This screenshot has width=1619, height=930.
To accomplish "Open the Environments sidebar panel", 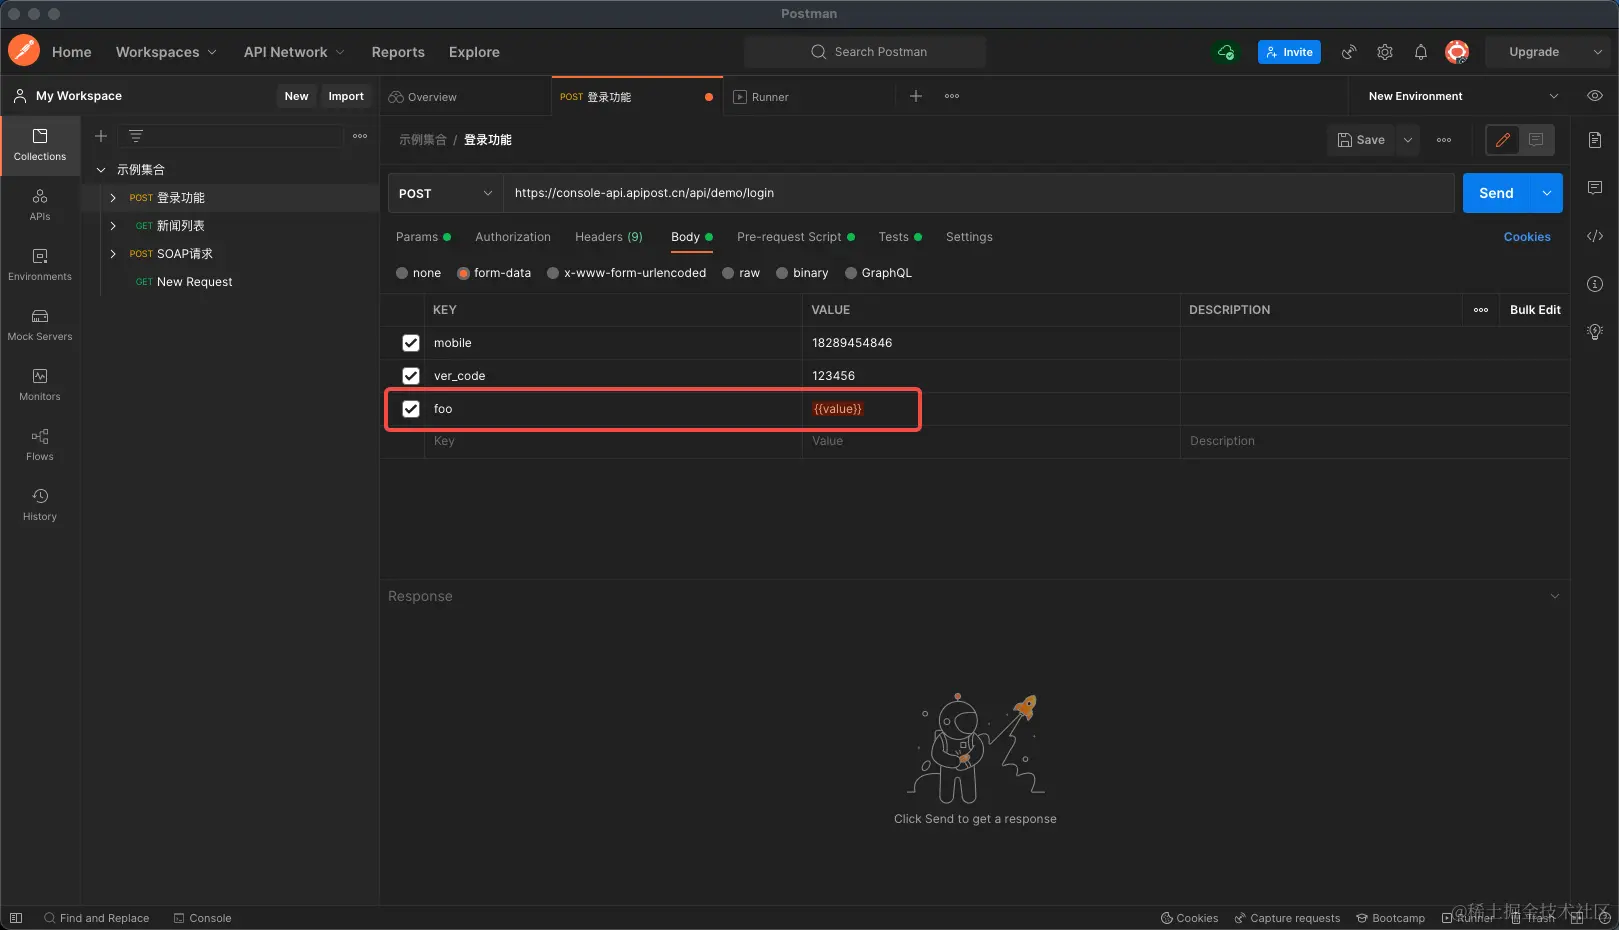I will tap(40, 265).
